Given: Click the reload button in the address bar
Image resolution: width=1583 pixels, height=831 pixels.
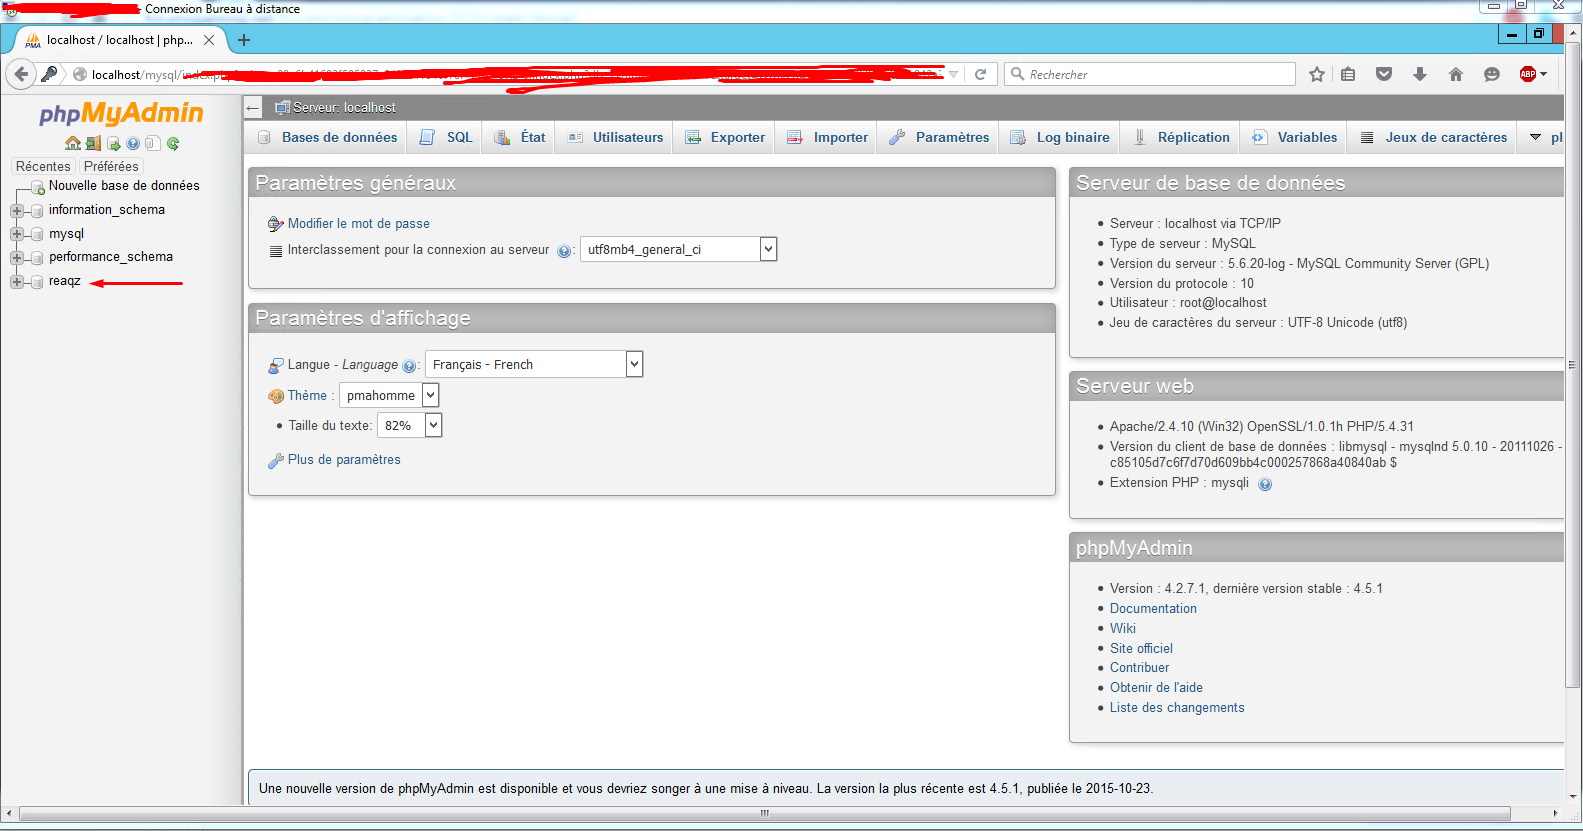Looking at the screenshot, I should [x=981, y=74].
